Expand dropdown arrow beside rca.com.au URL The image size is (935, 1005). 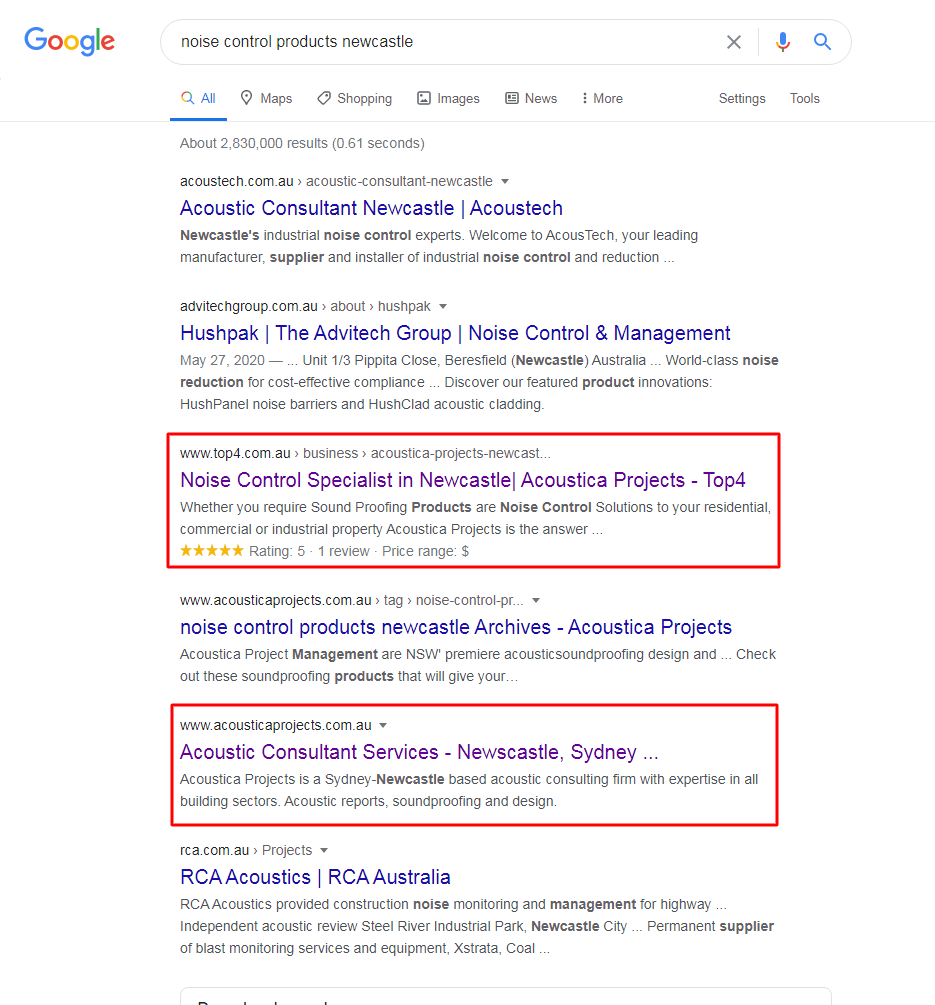click(x=323, y=850)
